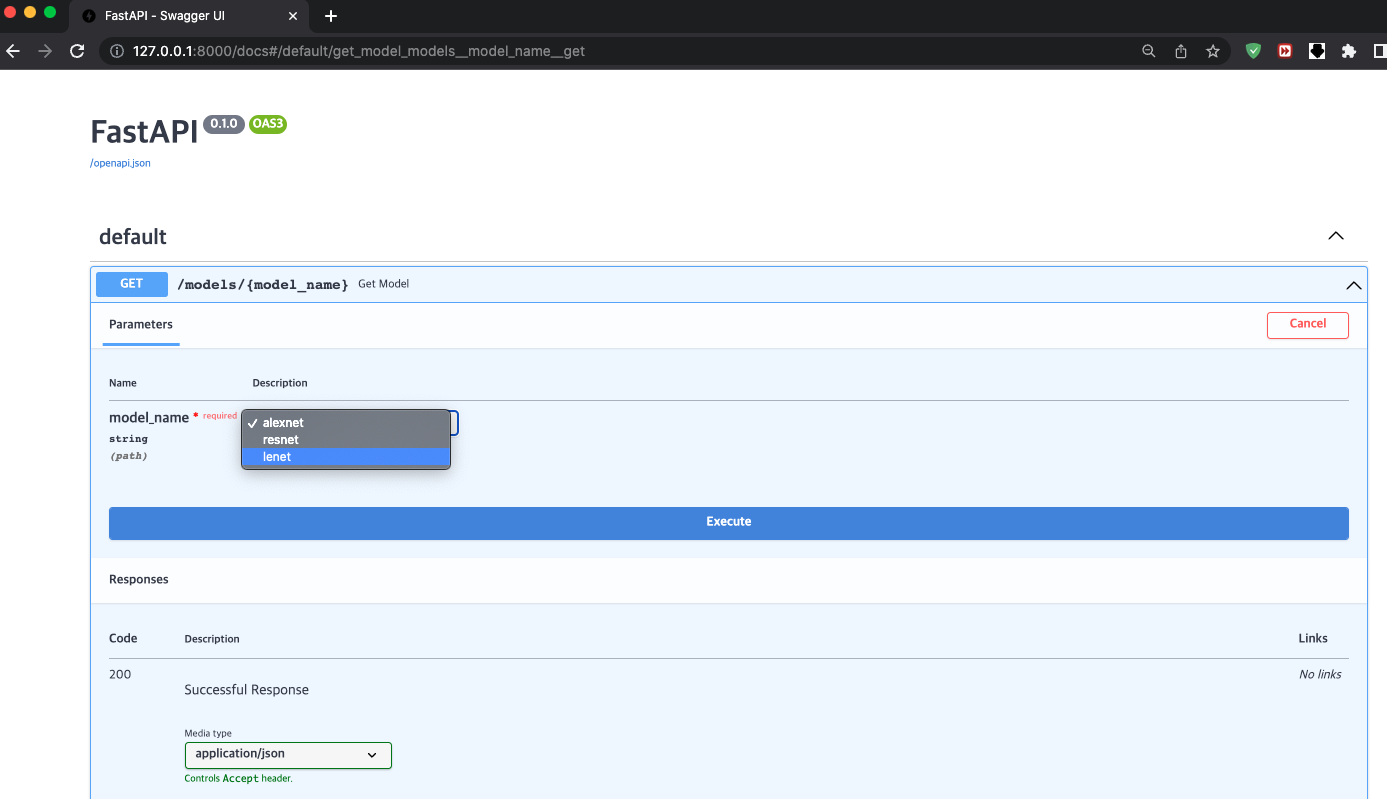The width and height of the screenshot is (1387, 799).
Task: Click the FastAPI title heading
Action: click(144, 132)
